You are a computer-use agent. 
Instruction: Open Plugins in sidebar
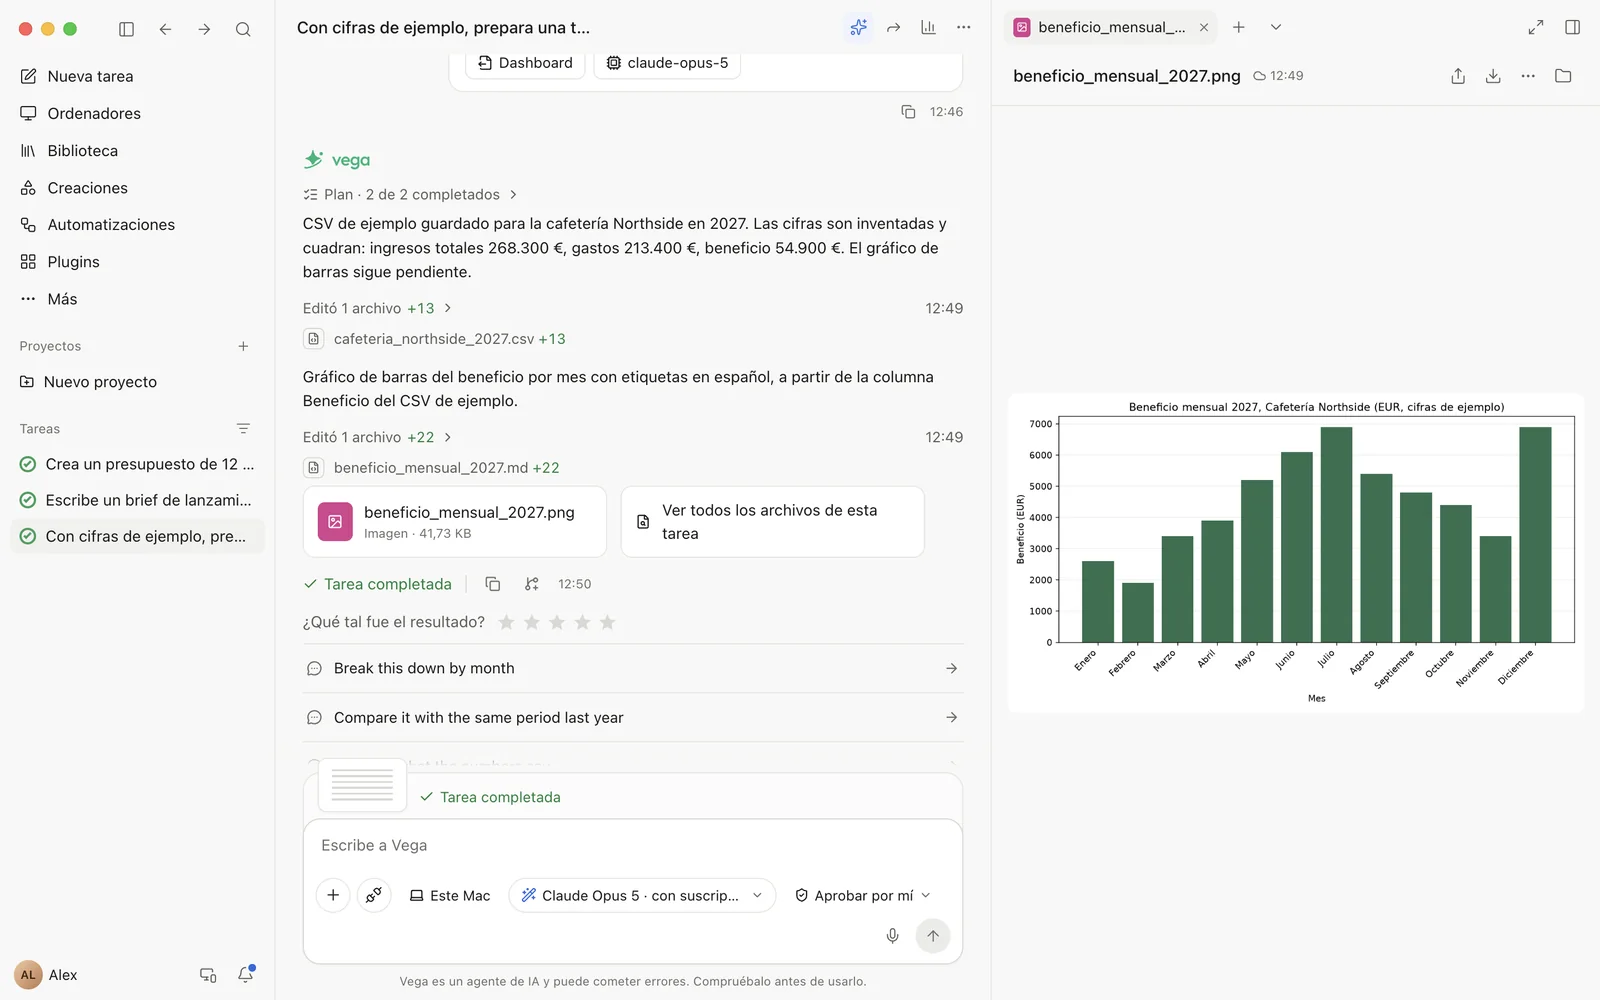pyautogui.click(x=138, y=262)
